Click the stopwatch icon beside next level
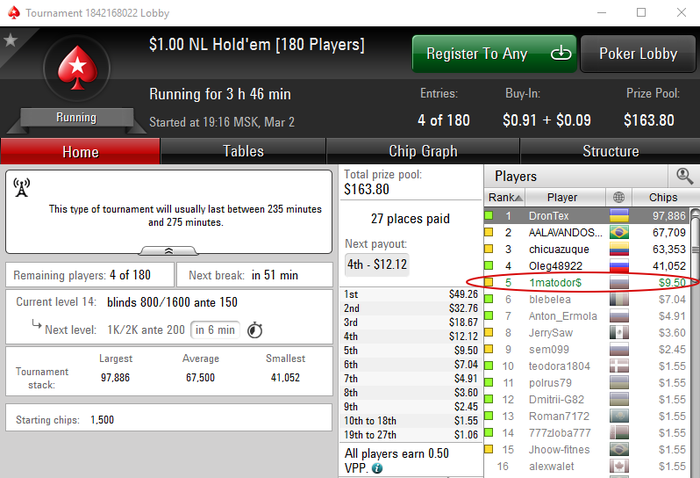The image size is (700, 478). pyautogui.click(x=255, y=330)
